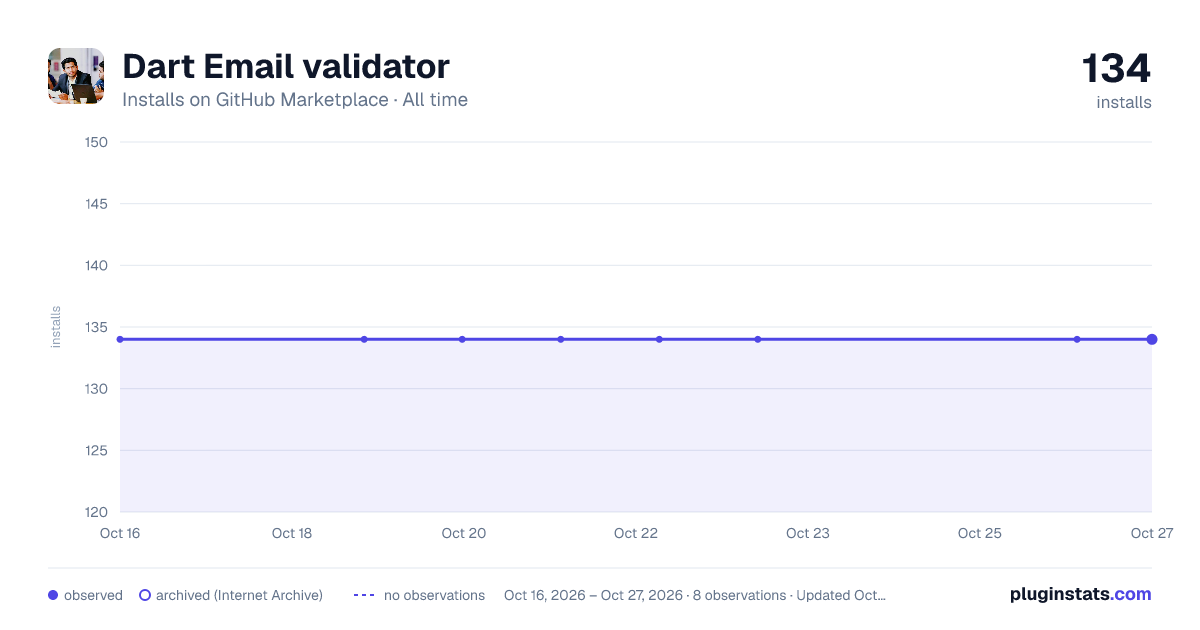Image resolution: width=1200 pixels, height=630 pixels.
Task: Click x-axis label Oct 25
Action: (x=980, y=533)
